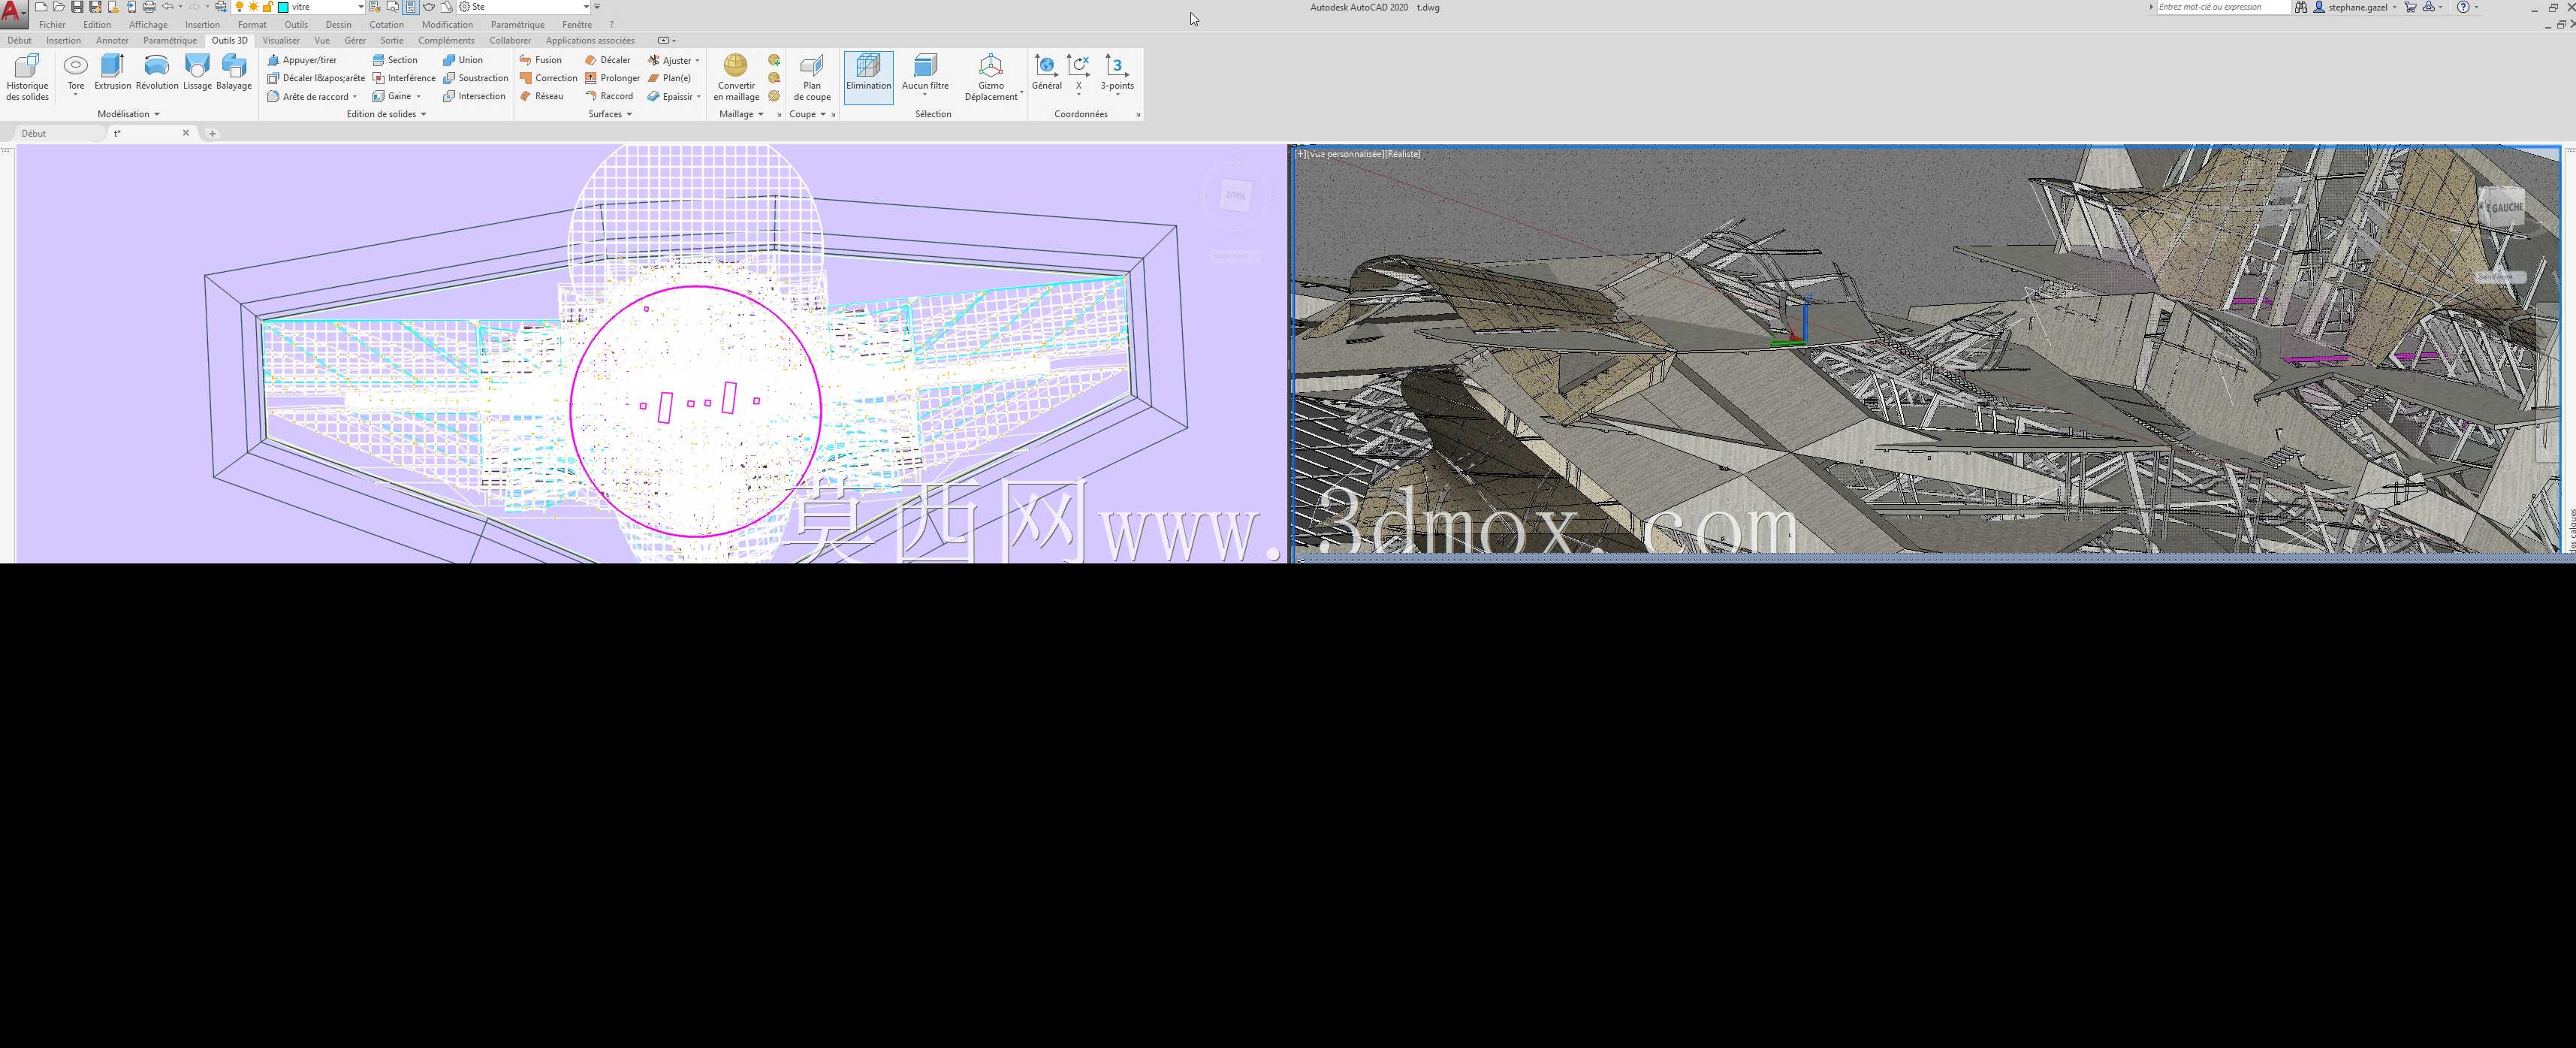This screenshot has width=2576, height=1048.
Task: Expand the Modélisation panel
Action: tap(128, 114)
